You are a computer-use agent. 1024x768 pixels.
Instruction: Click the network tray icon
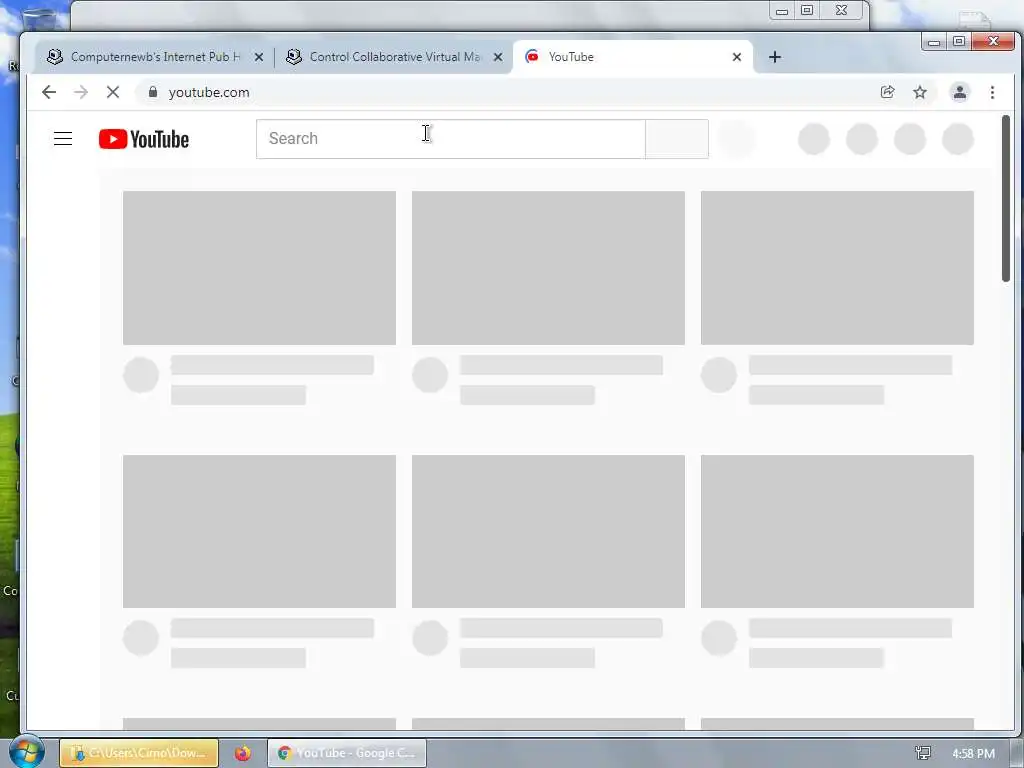click(x=922, y=753)
